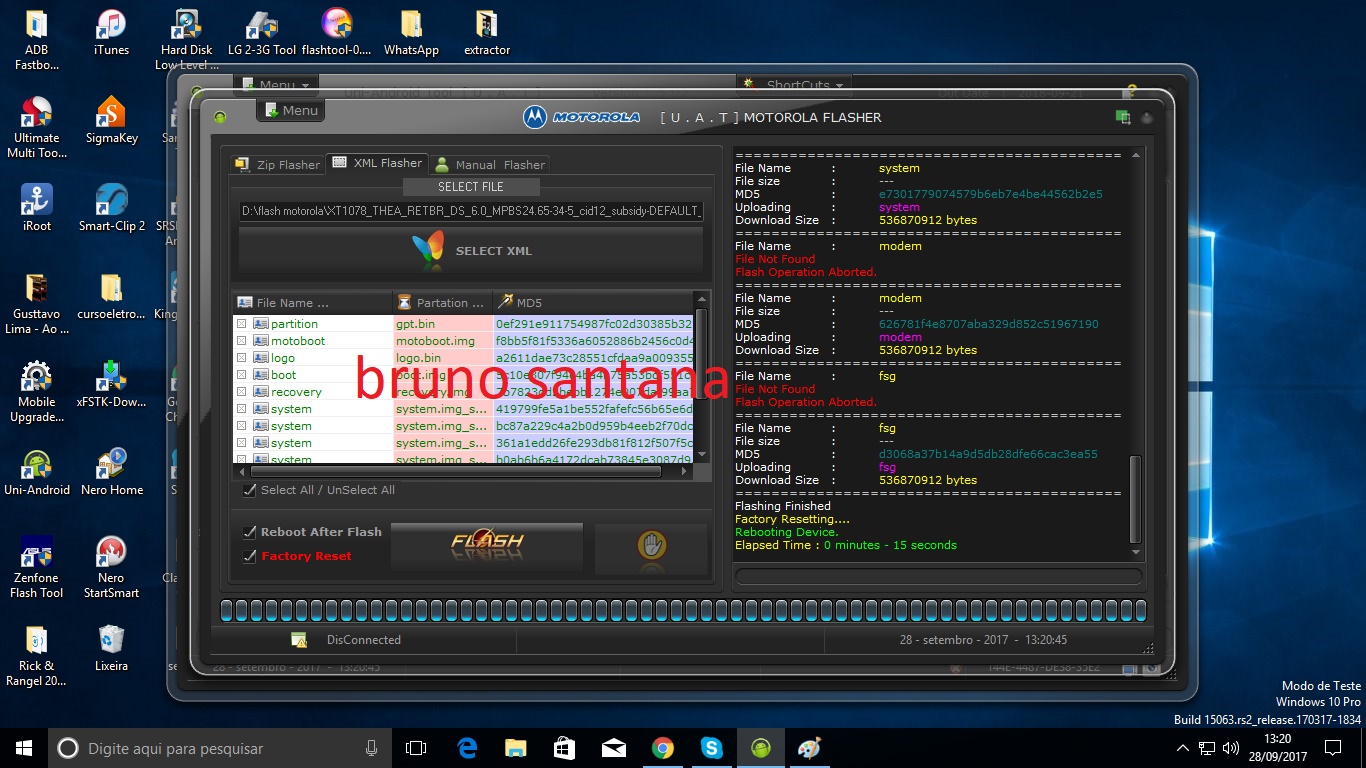Click the DisConnected status text
The height and width of the screenshot is (768, 1366).
[364, 640]
